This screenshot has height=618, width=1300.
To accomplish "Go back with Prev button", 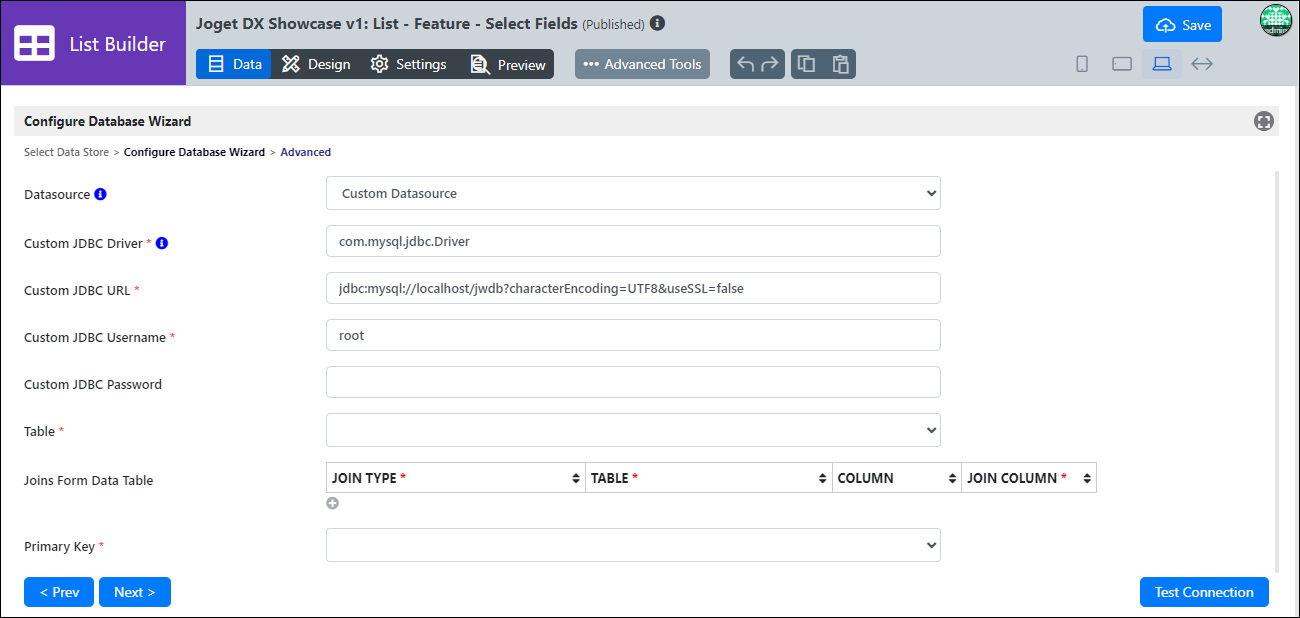I will pyautogui.click(x=59, y=592).
